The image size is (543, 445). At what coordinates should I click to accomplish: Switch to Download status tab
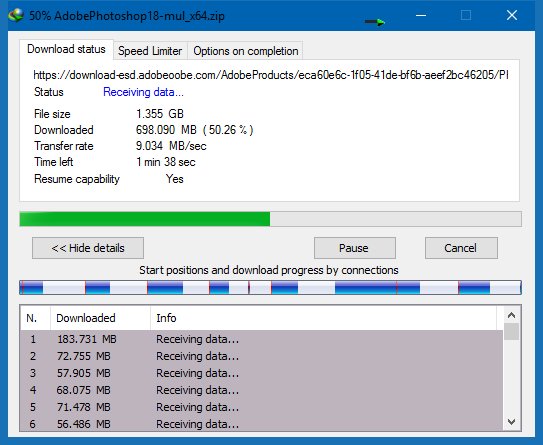pos(66,50)
